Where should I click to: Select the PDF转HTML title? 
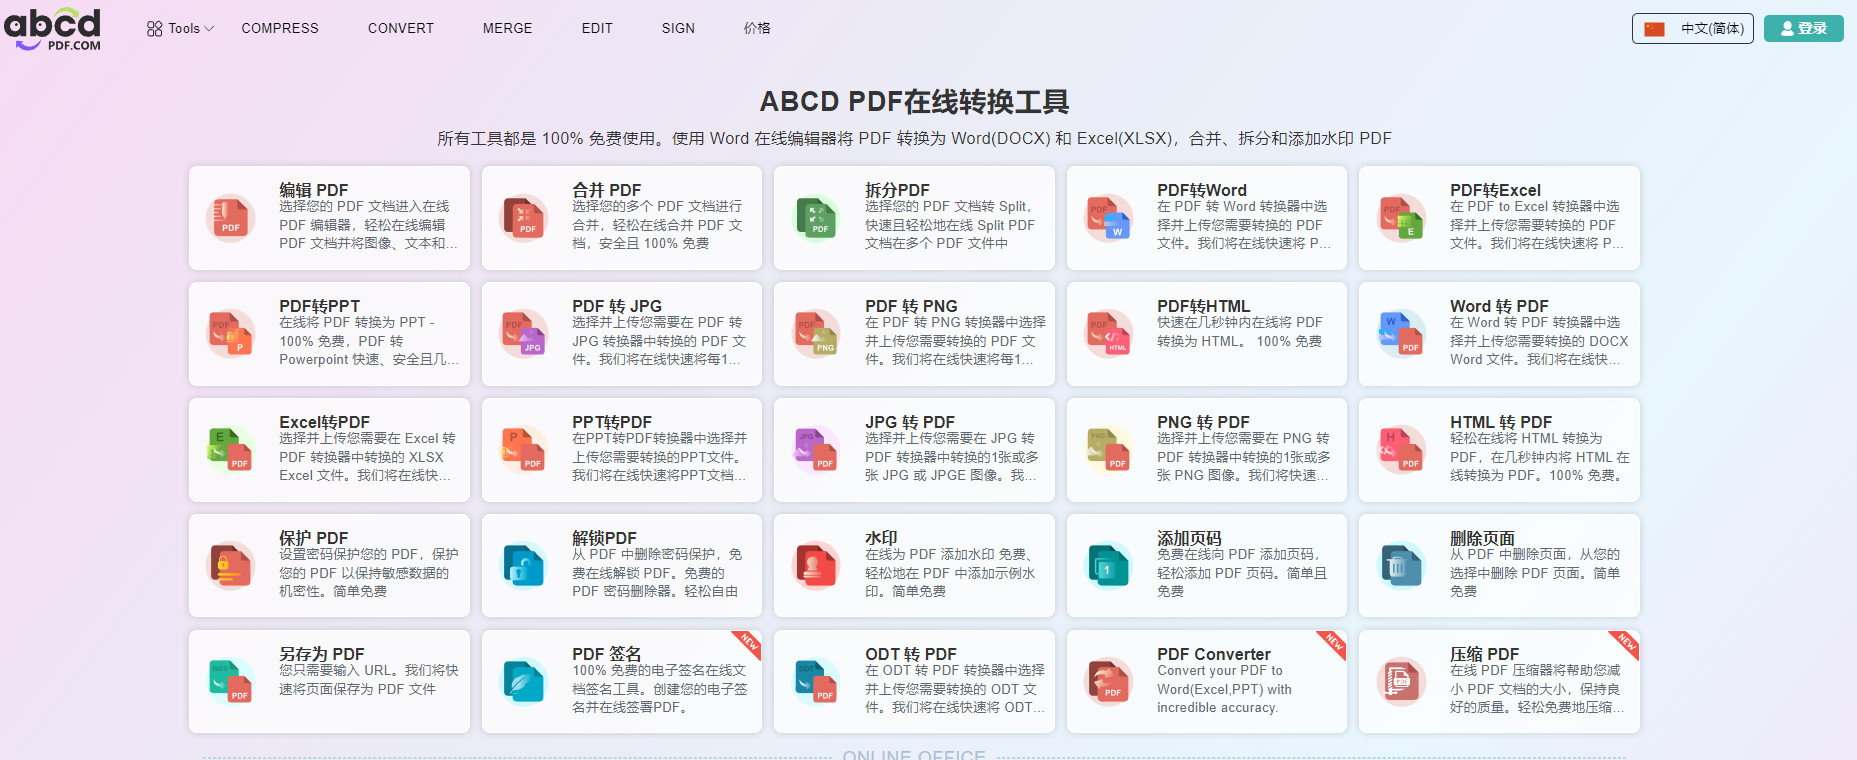(1204, 306)
